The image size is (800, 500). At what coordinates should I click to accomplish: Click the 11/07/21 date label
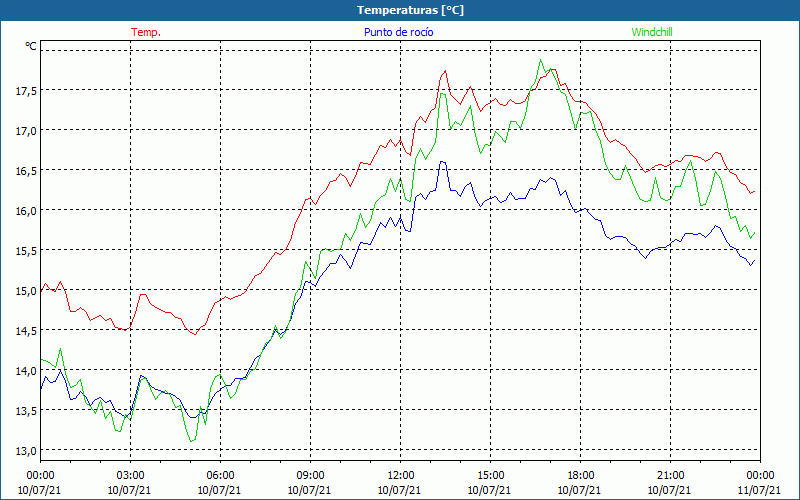pos(759,490)
